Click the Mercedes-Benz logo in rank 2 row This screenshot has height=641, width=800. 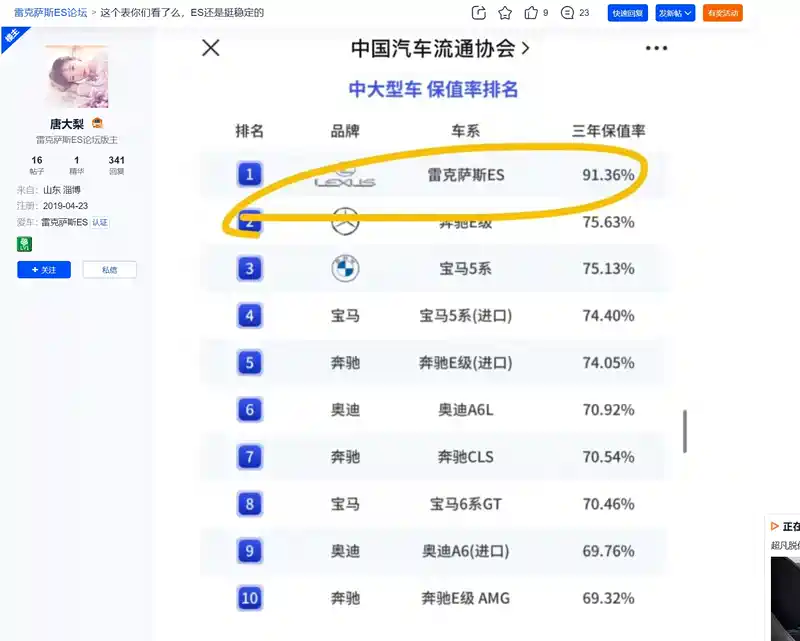click(x=345, y=221)
